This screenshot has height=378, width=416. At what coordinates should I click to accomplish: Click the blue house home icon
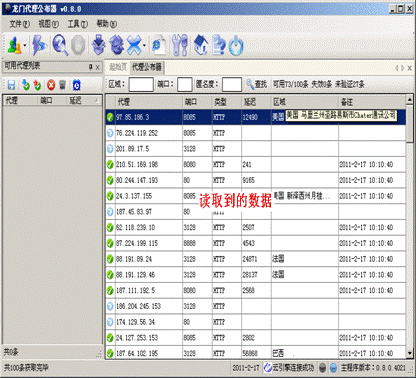pos(201,45)
